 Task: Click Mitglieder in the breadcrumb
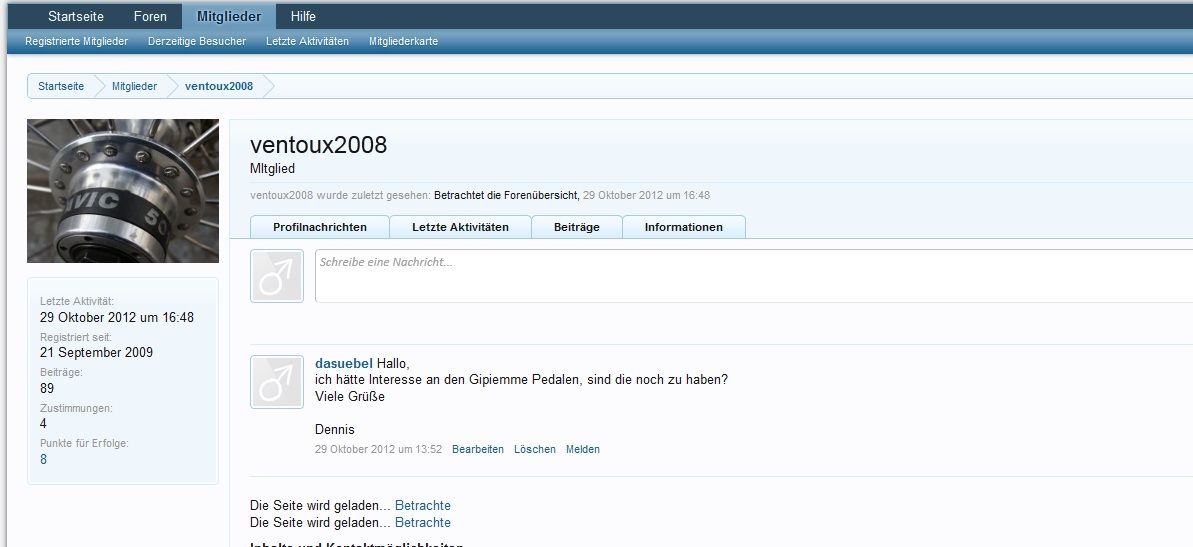click(x=134, y=86)
